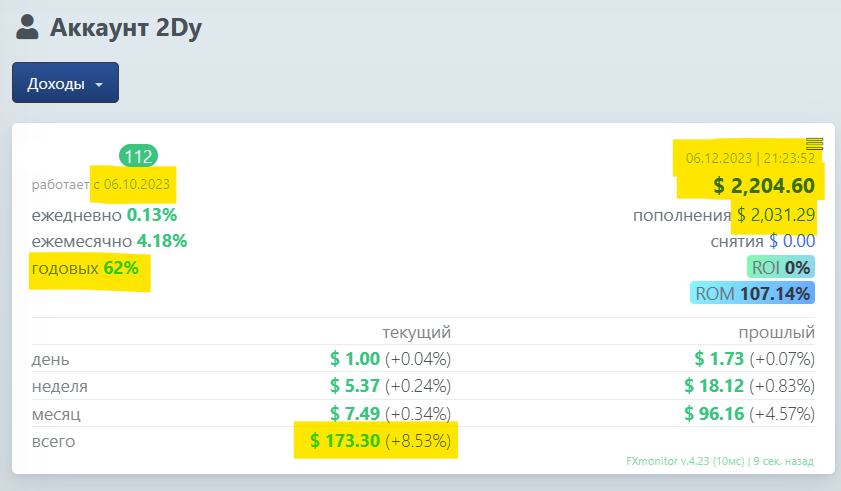Viewport: 841px width, 491px height.
Task: Click the start date 06.10.2023
Action: pos(137,185)
